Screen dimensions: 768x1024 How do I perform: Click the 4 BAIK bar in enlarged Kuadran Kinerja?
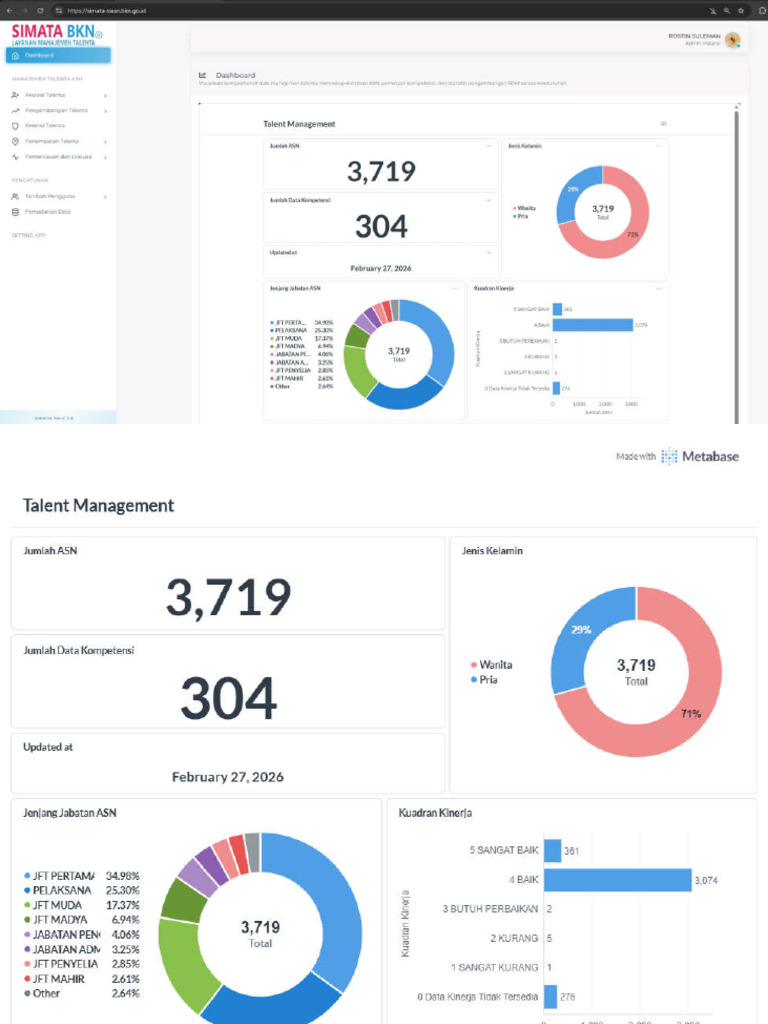(x=617, y=880)
